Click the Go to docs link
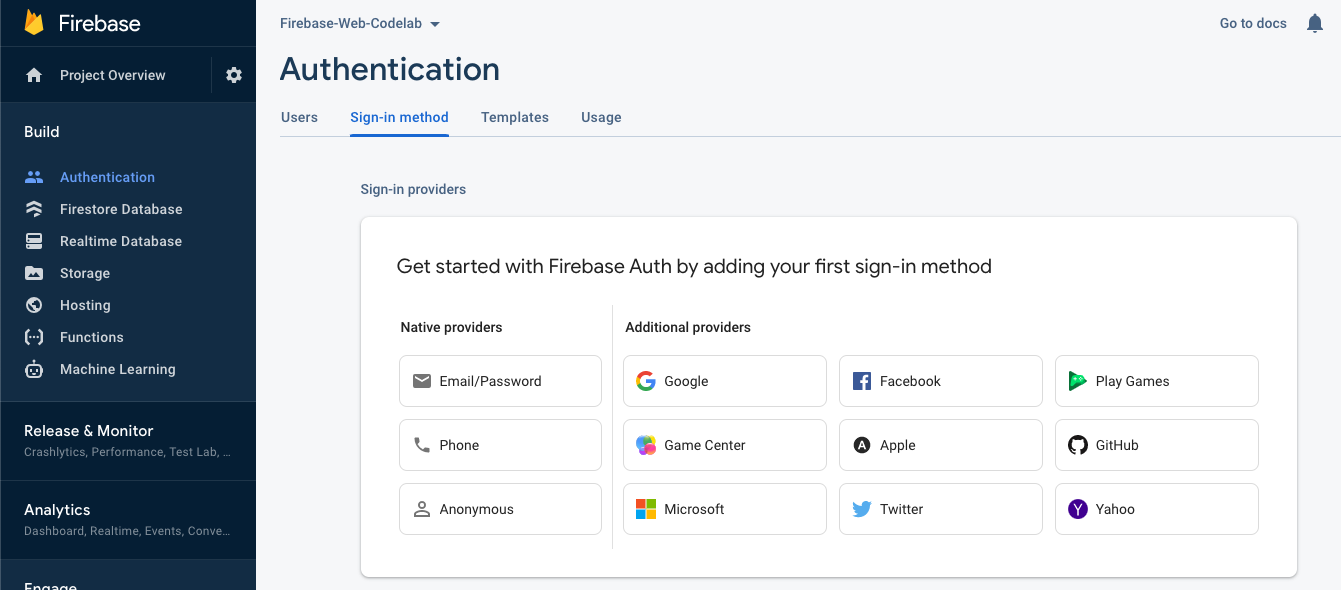 1253,23
